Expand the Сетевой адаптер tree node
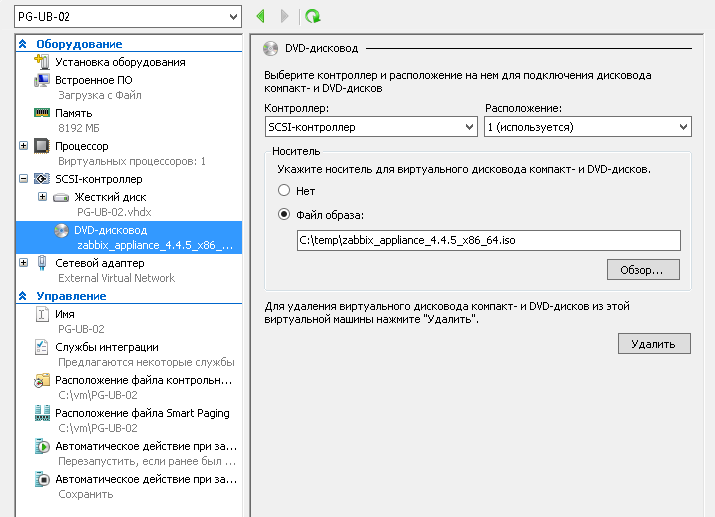The height and width of the screenshot is (517, 715). 24,263
